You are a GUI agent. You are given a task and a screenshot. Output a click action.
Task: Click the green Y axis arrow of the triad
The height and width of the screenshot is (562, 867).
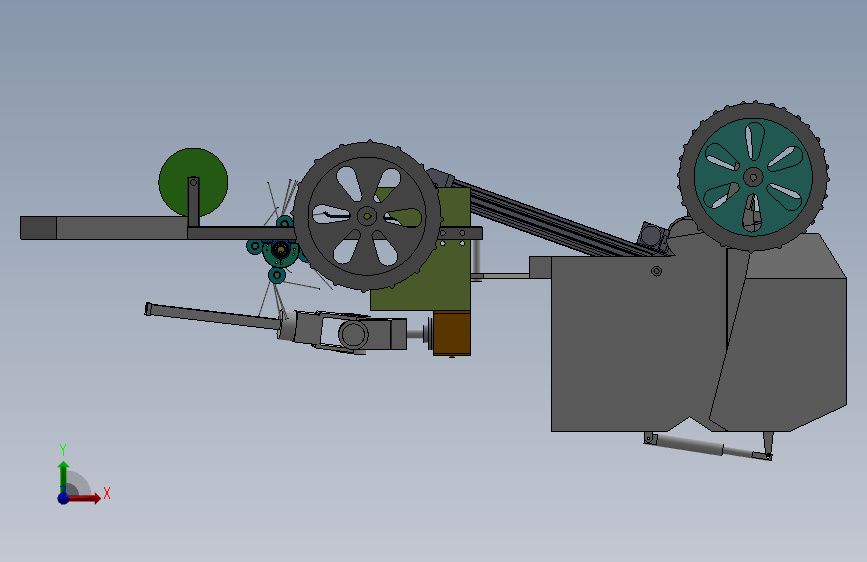64,476
